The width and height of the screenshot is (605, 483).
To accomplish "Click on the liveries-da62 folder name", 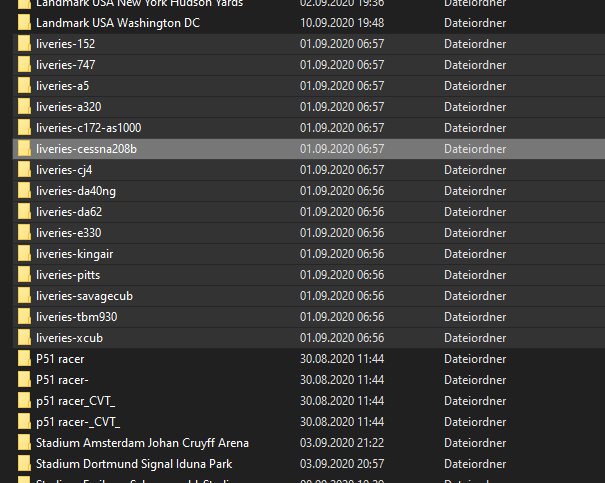I will coord(69,212).
